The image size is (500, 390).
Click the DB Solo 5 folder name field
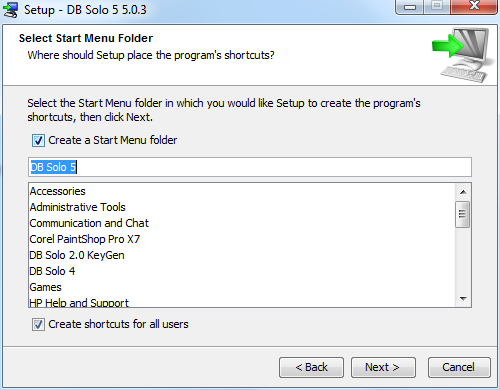tap(250, 167)
